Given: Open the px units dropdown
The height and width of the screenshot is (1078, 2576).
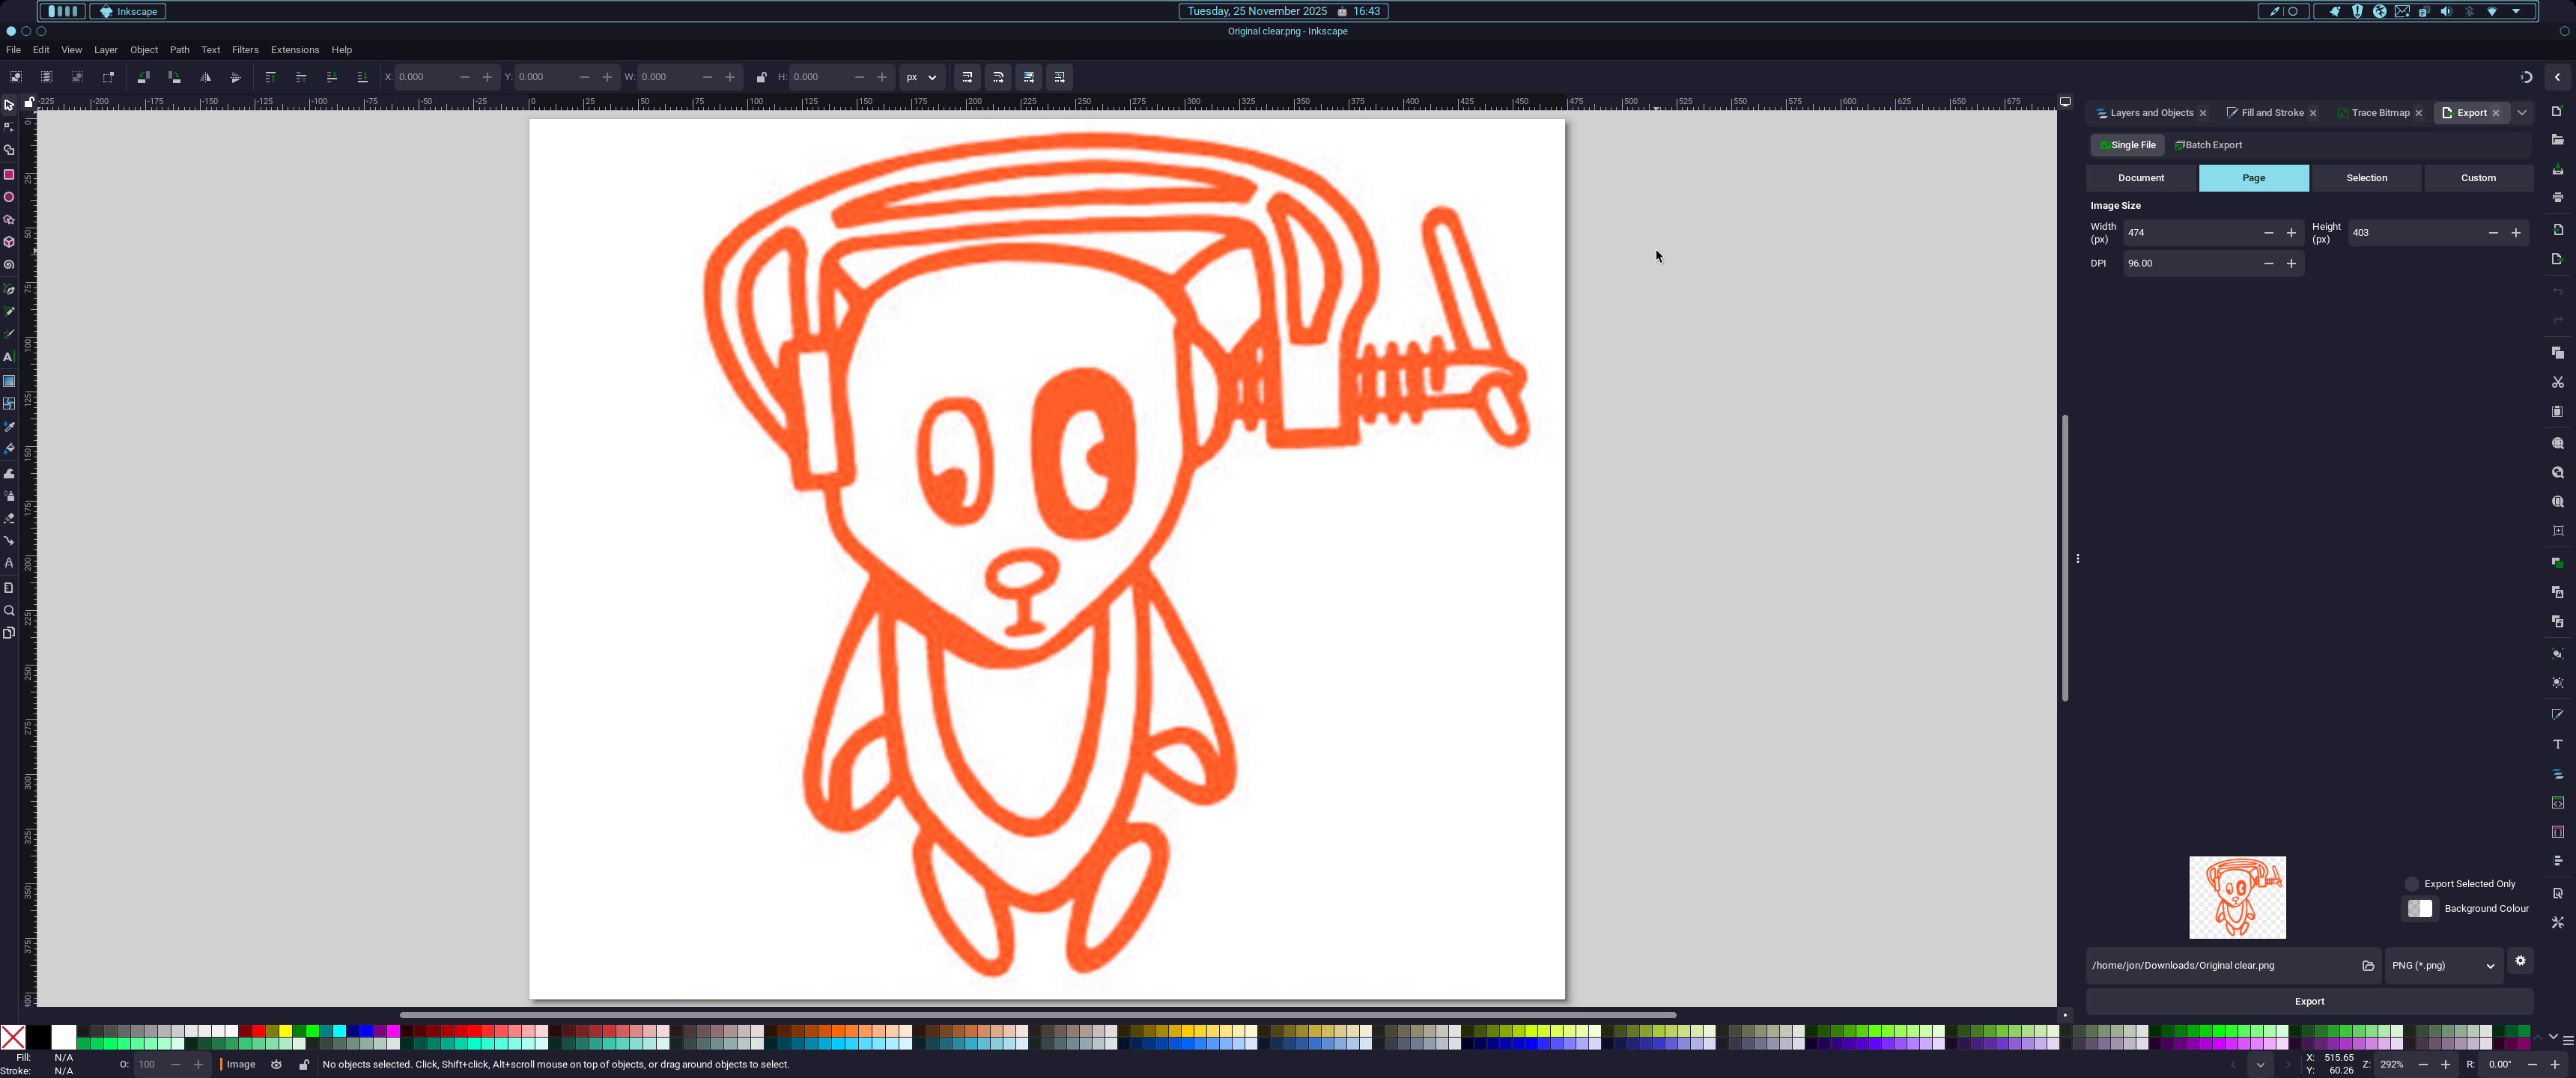Looking at the screenshot, I should (921, 77).
